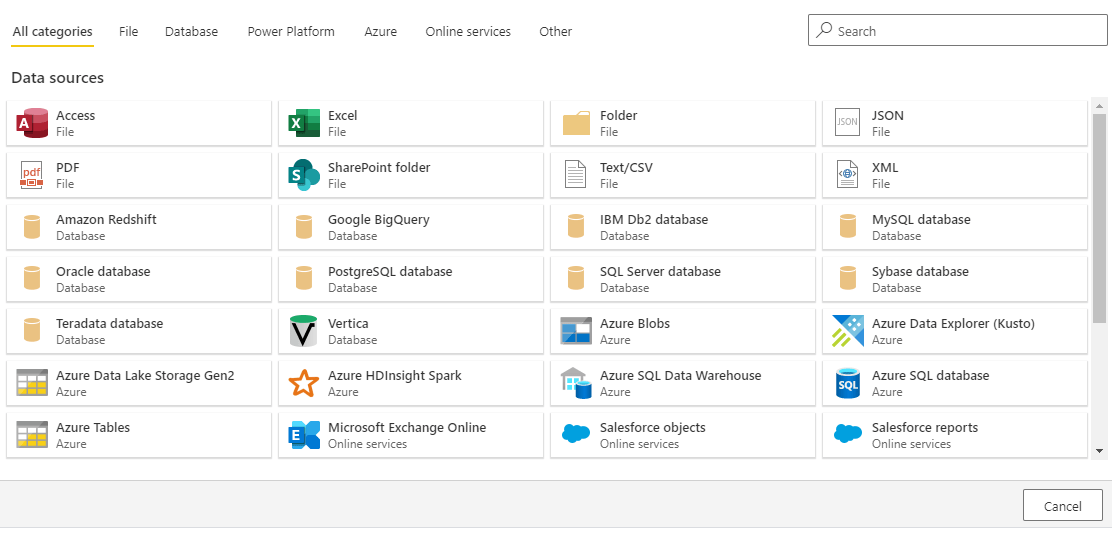Image resolution: width=1112 pixels, height=533 pixels.
Task: Click the XML file icon
Action: (x=847, y=175)
